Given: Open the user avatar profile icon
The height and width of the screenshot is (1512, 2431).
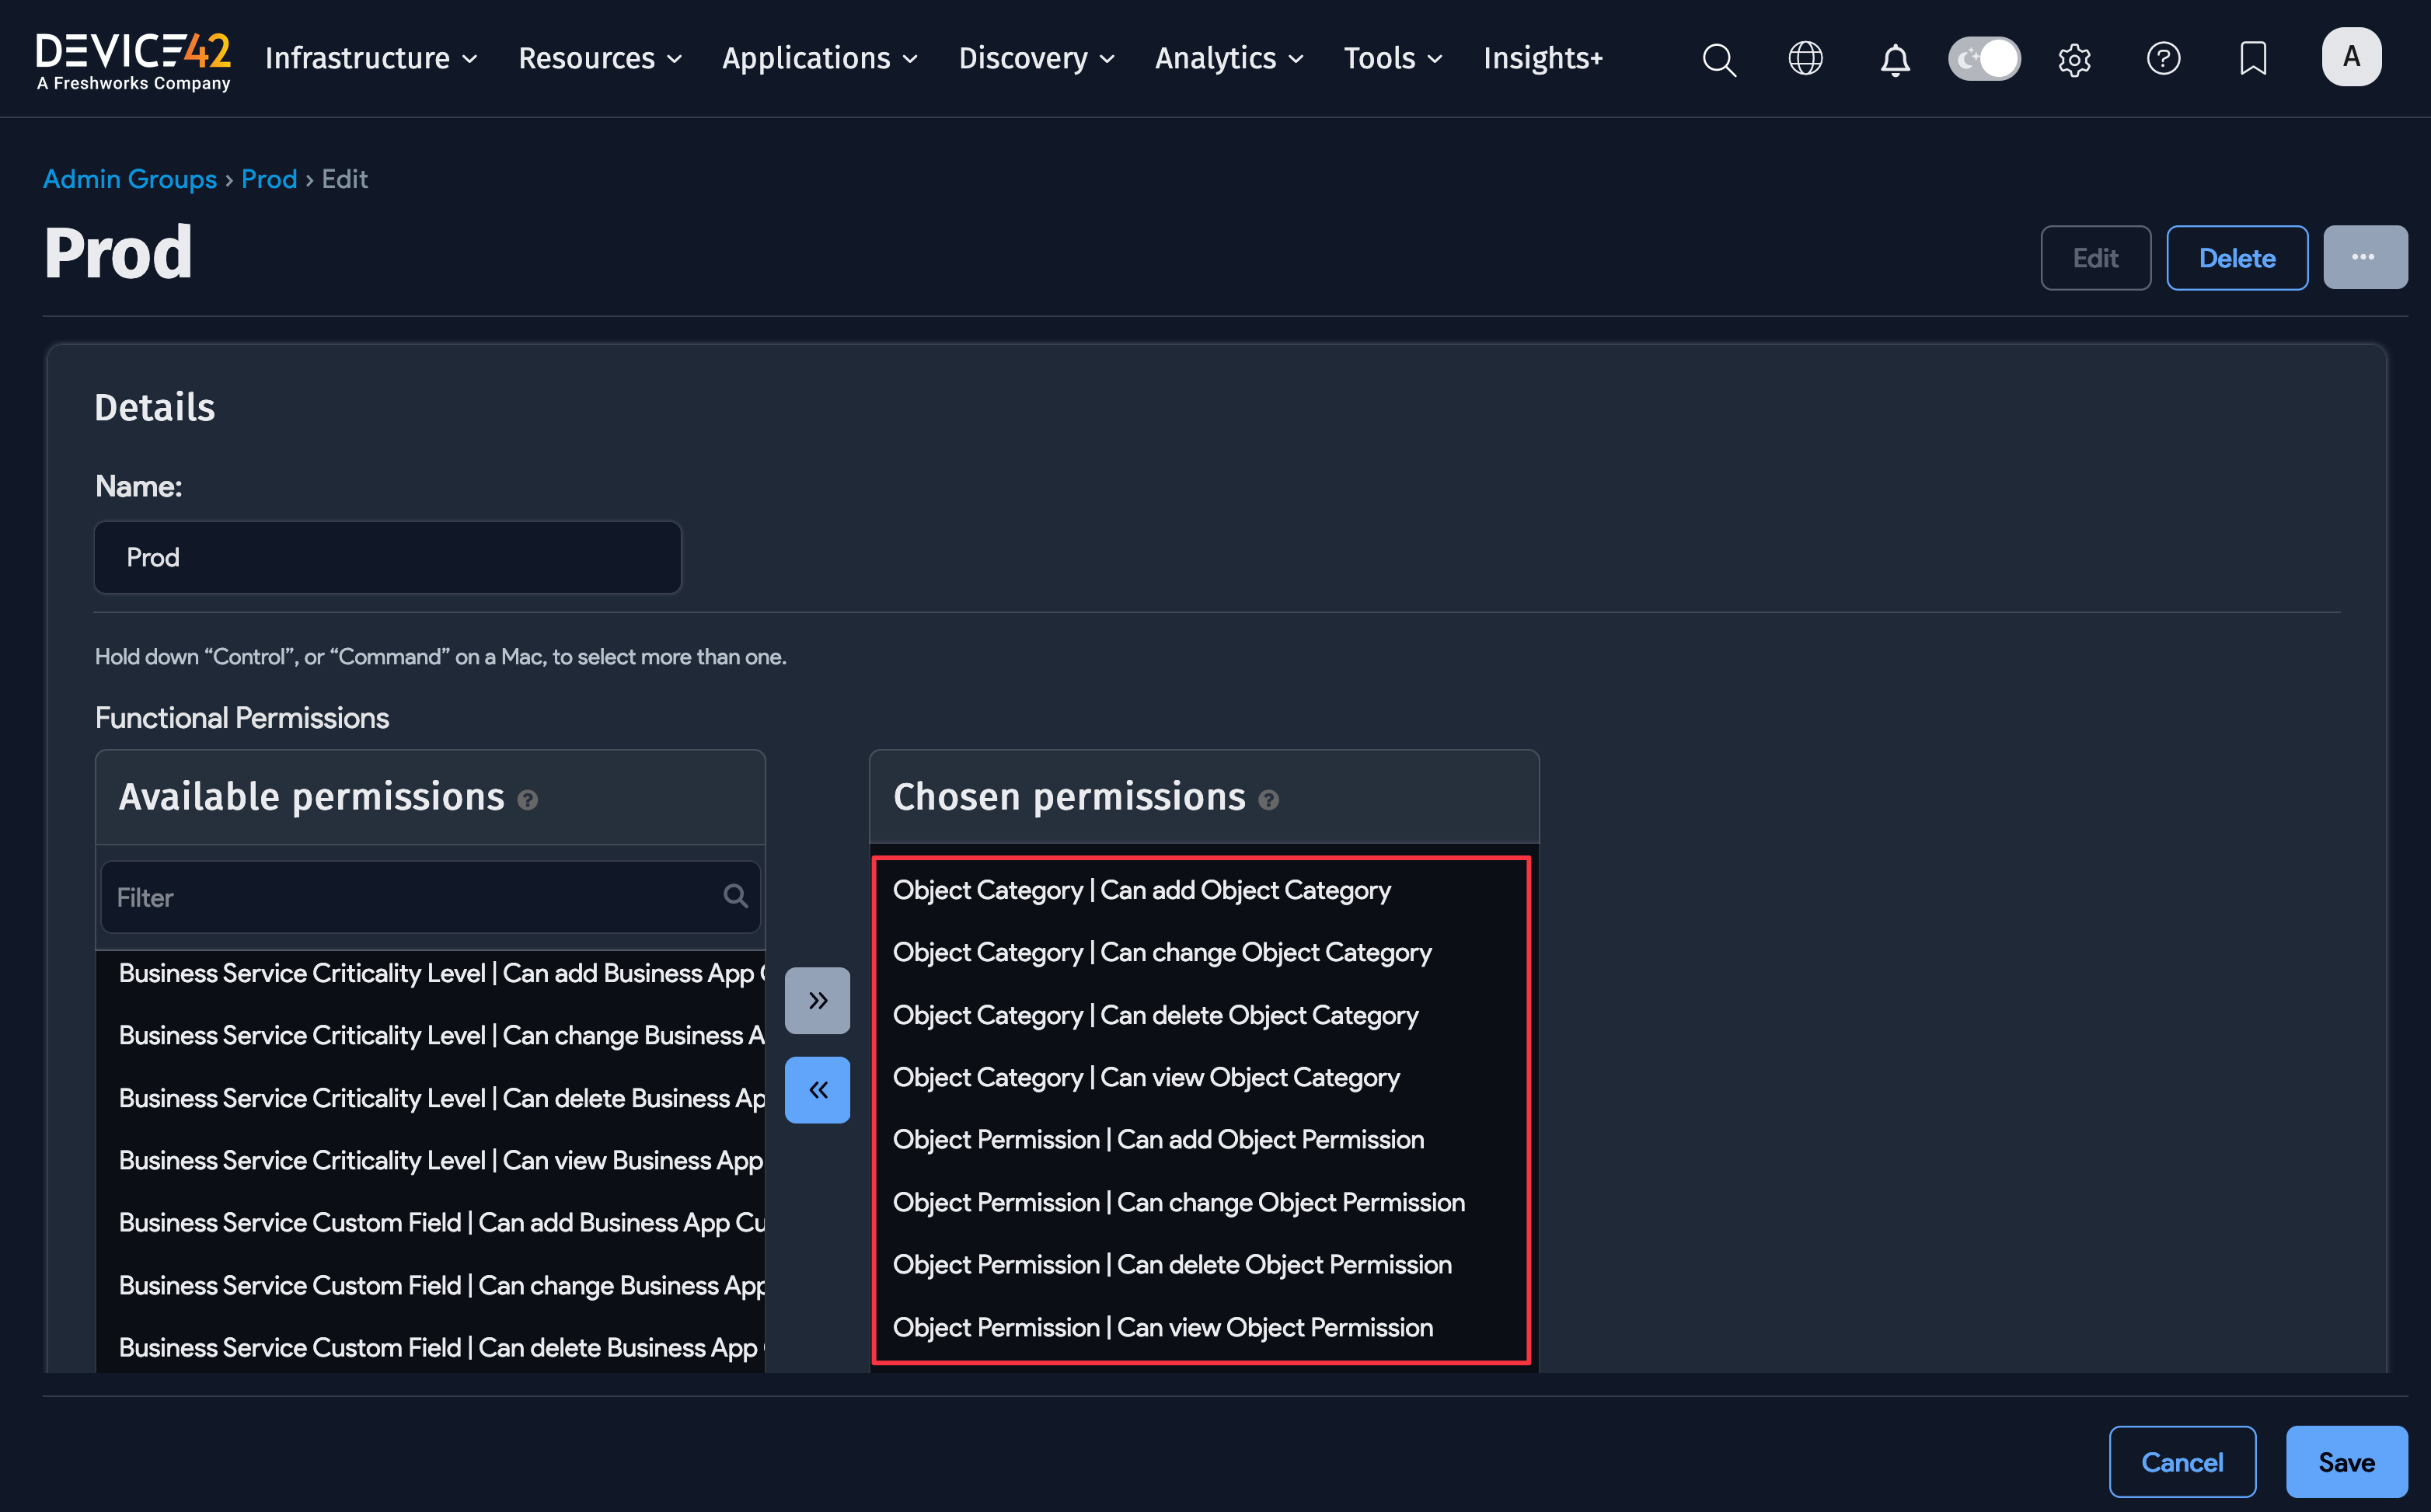Looking at the screenshot, I should pos(2352,57).
